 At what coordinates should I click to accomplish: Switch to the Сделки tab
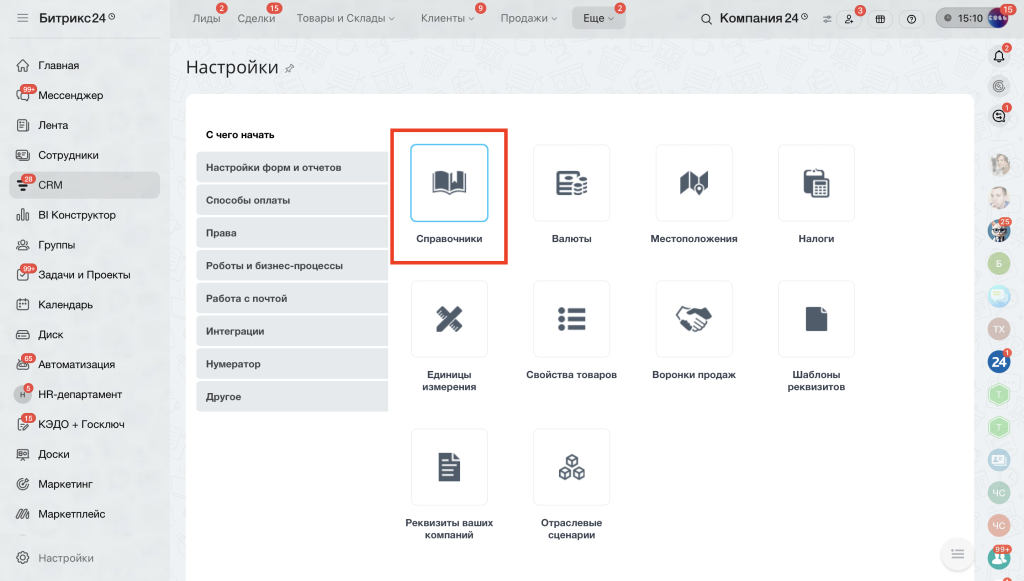click(x=256, y=18)
